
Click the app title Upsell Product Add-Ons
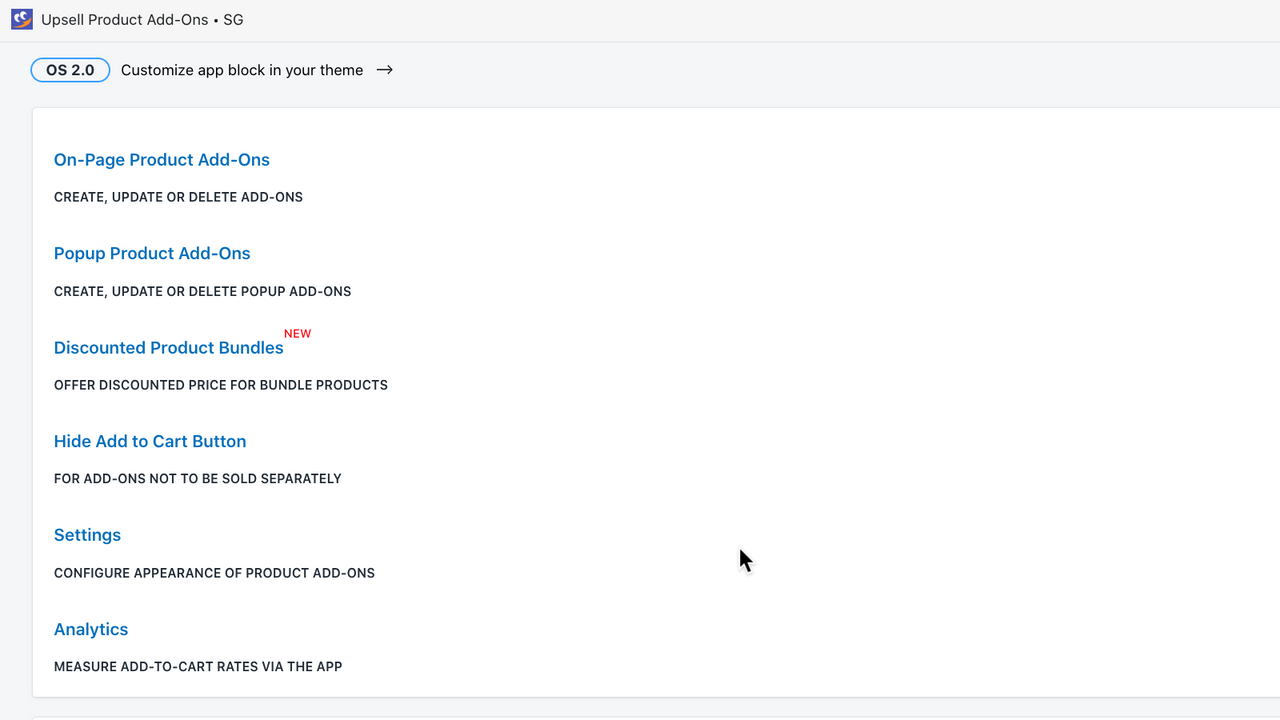pyautogui.click(x=125, y=19)
